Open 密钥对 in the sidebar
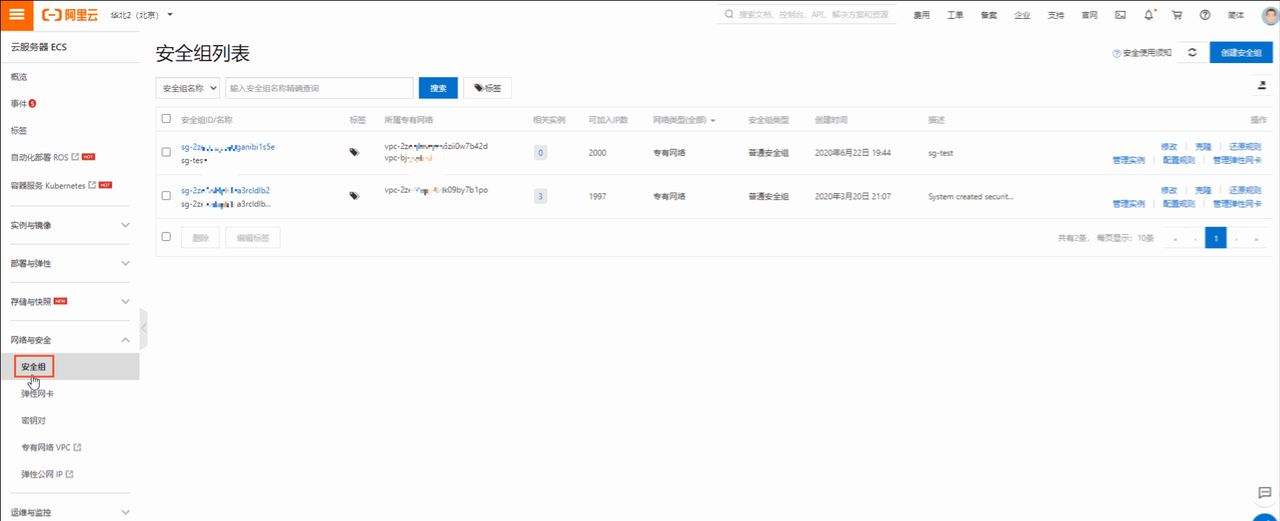Image resolution: width=1280 pixels, height=521 pixels. point(33,420)
